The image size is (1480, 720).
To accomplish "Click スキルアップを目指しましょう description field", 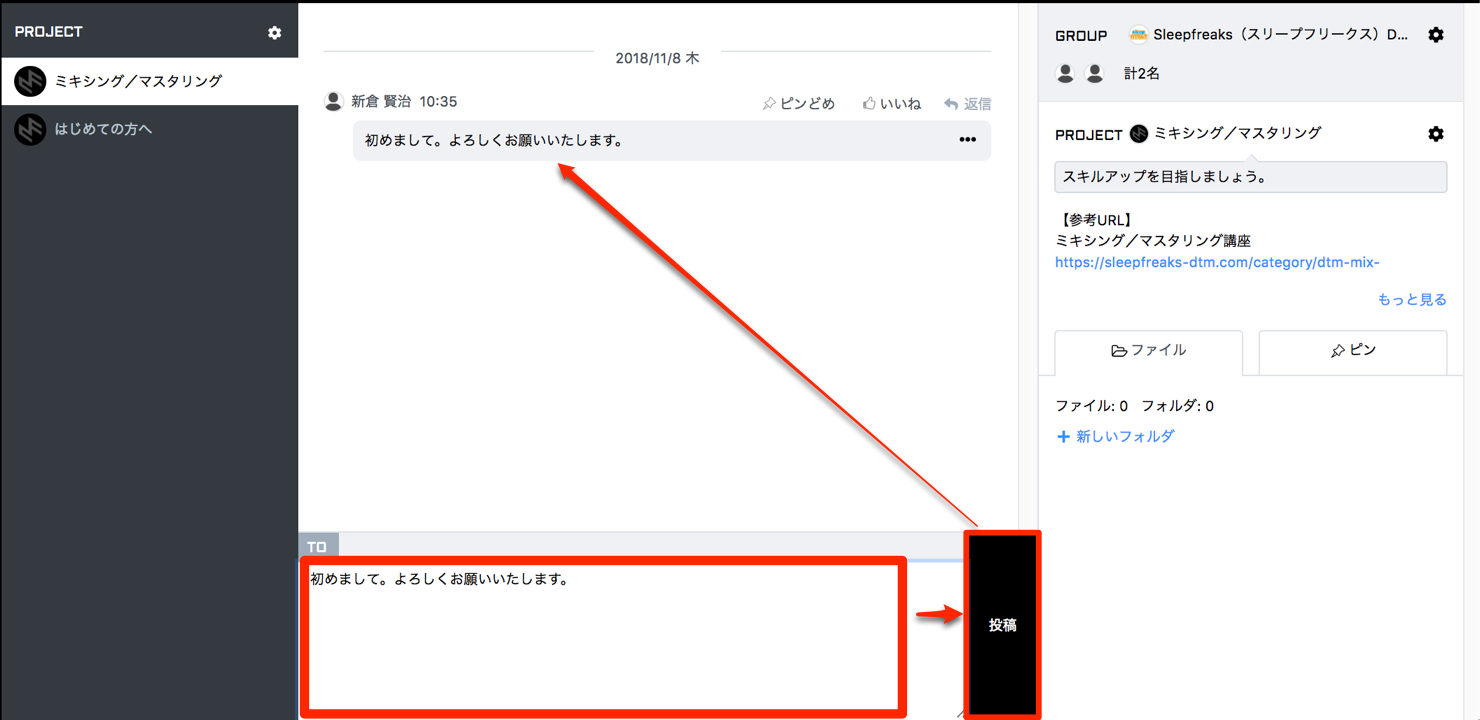I will click(1251, 177).
